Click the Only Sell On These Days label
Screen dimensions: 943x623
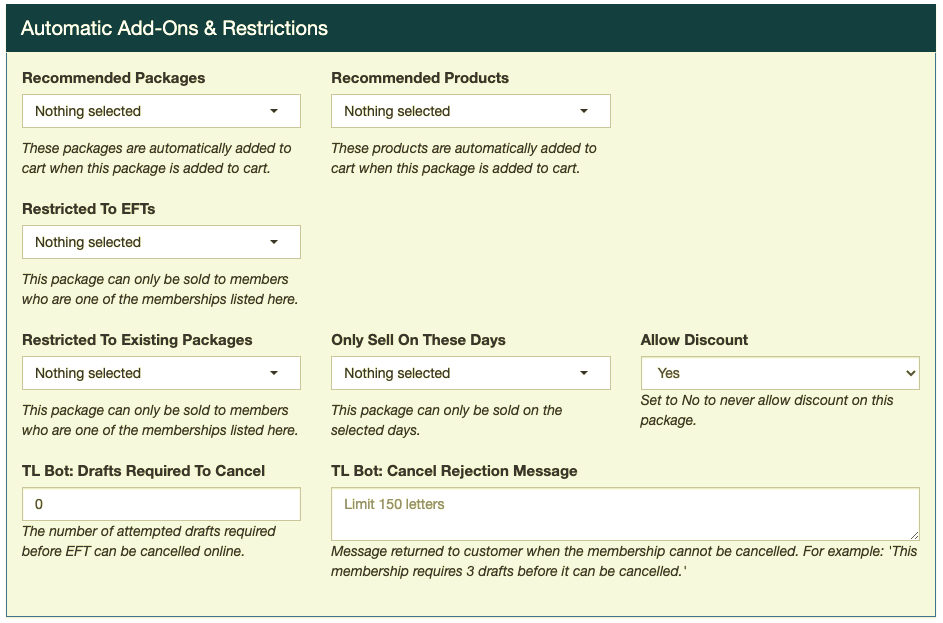tap(418, 340)
